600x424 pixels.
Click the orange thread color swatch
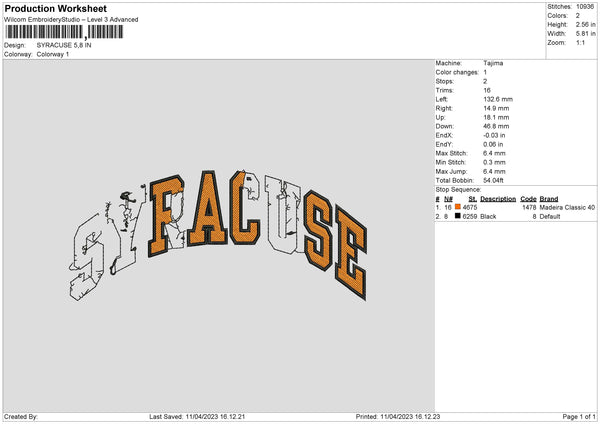point(458,207)
